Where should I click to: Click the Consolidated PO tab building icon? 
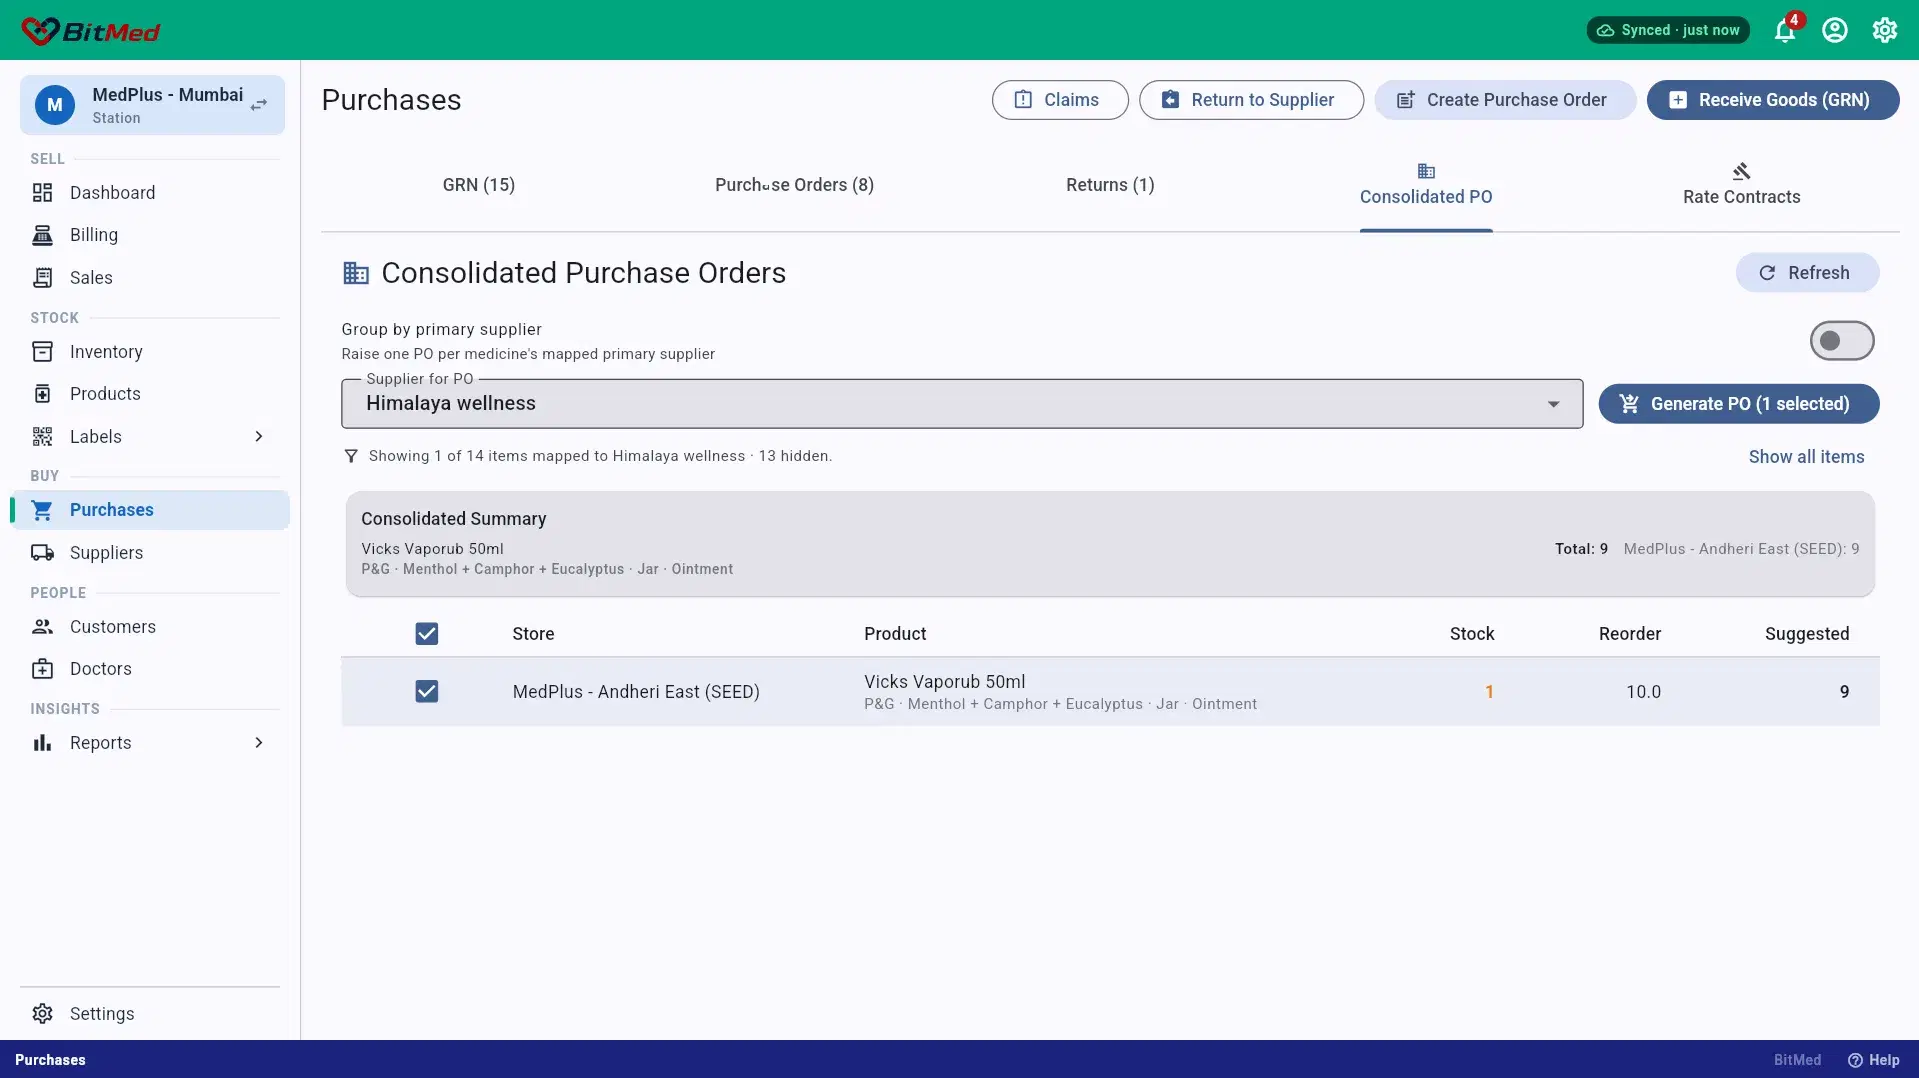(1426, 171)
